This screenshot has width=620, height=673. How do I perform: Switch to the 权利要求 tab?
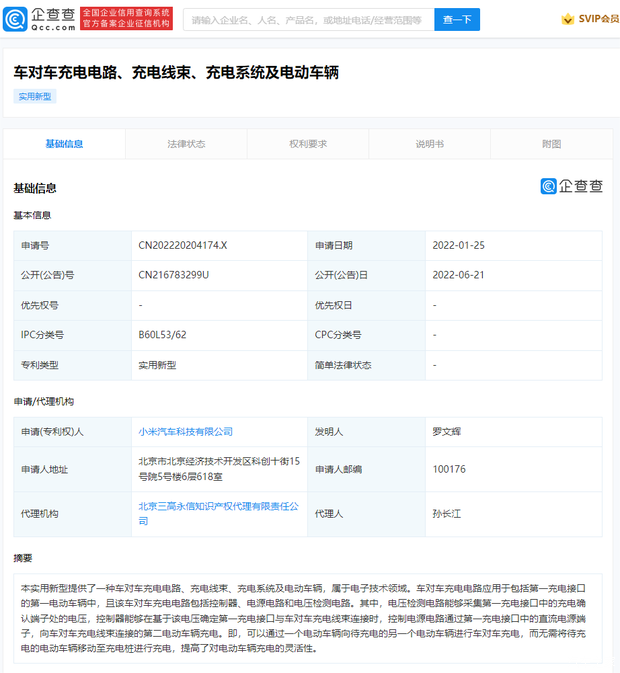(x=308, y=144)
